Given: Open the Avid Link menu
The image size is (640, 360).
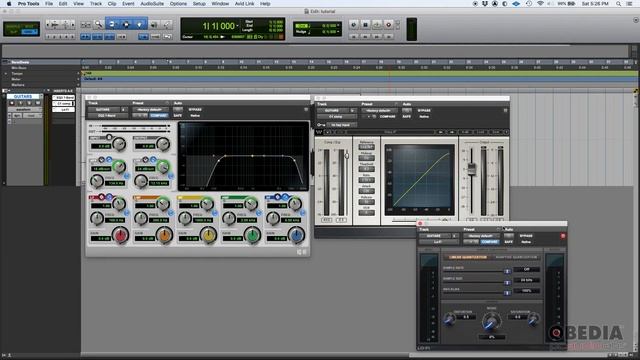Looking at the screenshot, I should click(x=244, y=4).
